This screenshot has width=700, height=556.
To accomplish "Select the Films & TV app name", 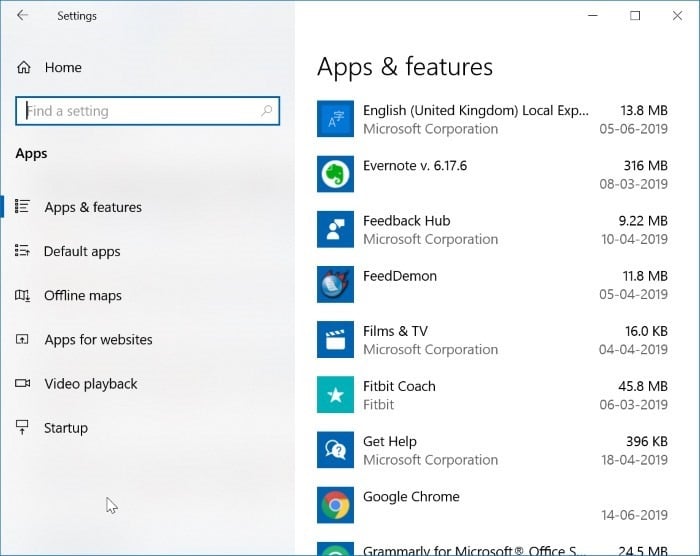I will (x=395, y=331).
